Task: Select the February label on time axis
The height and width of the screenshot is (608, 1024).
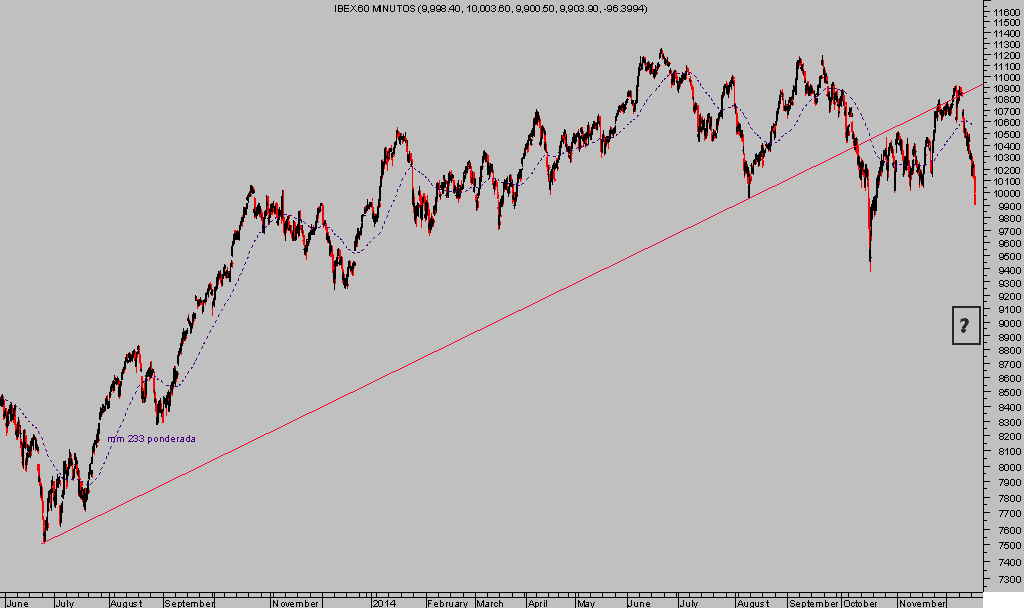Action: 447,603
